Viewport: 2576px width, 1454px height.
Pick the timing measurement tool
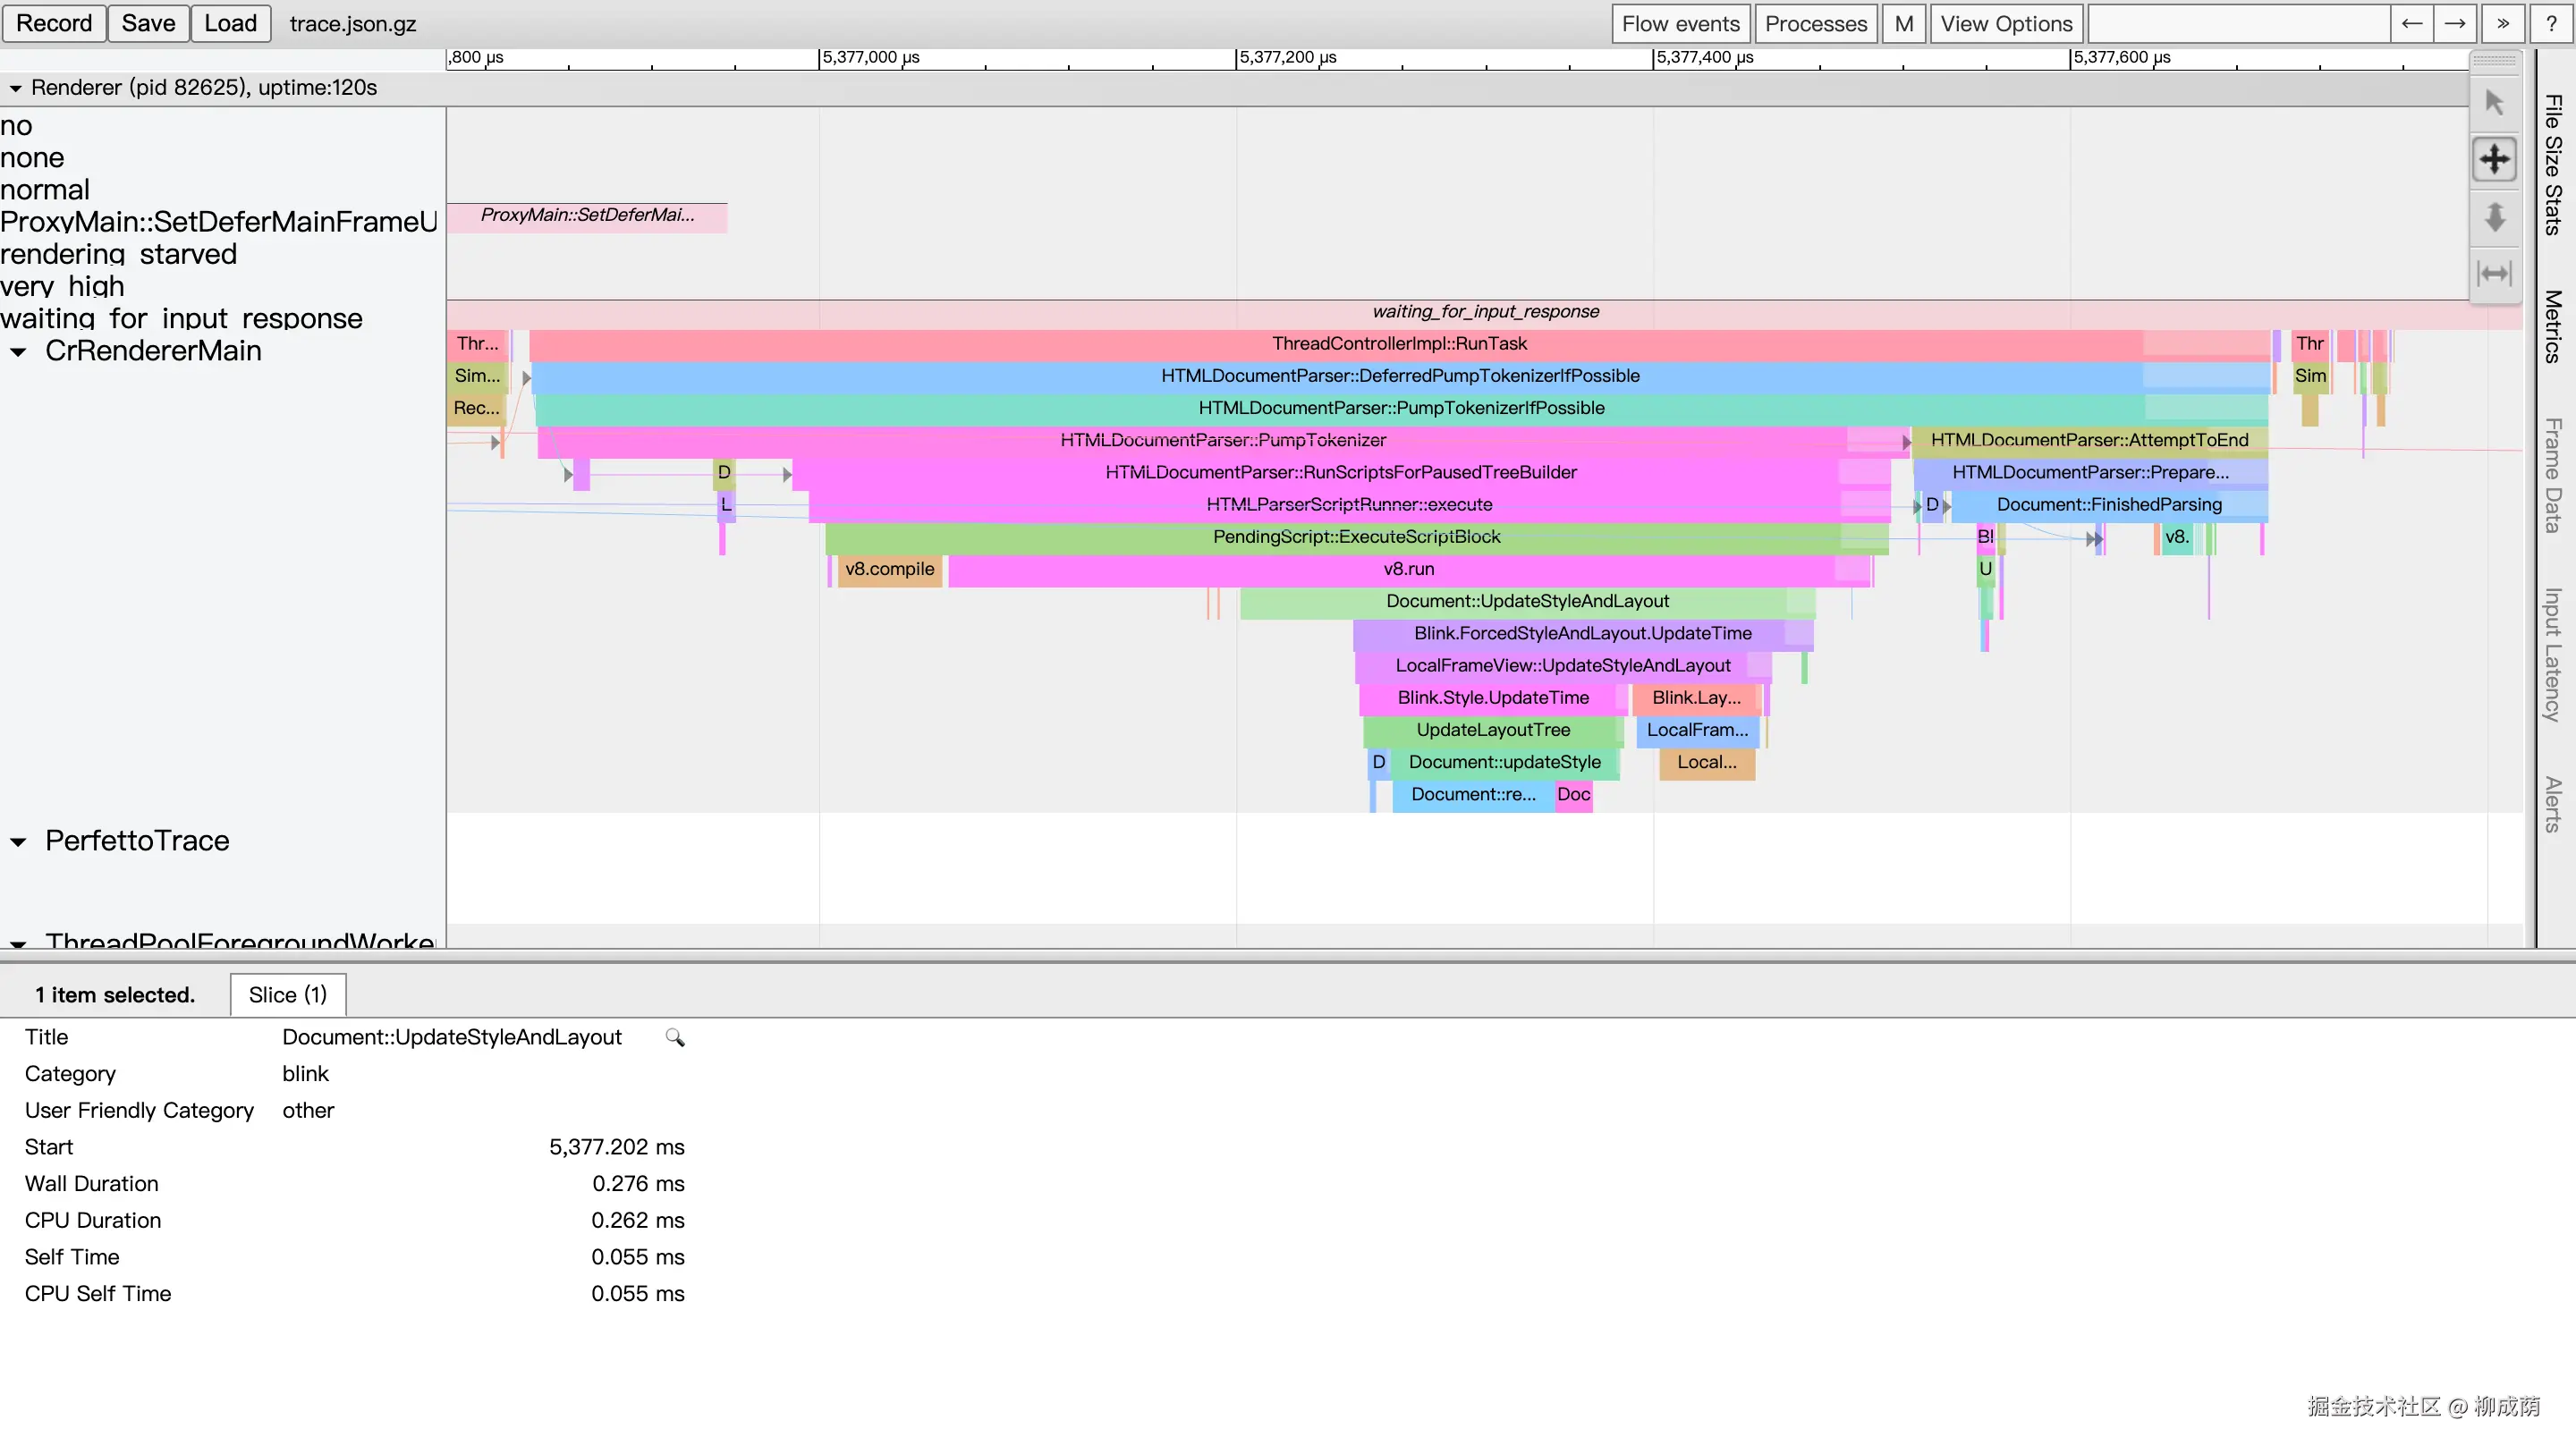[x=2494, y=273]
